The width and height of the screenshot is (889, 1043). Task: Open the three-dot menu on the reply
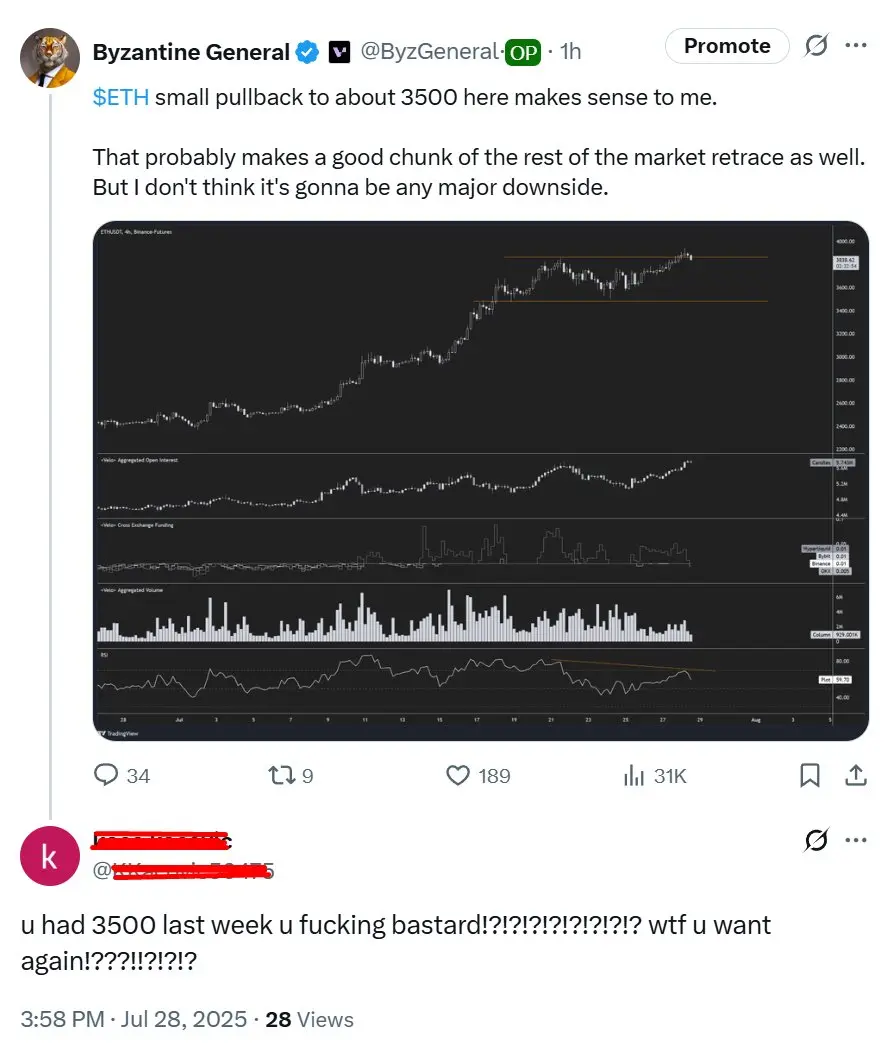[x=856, y=840]
